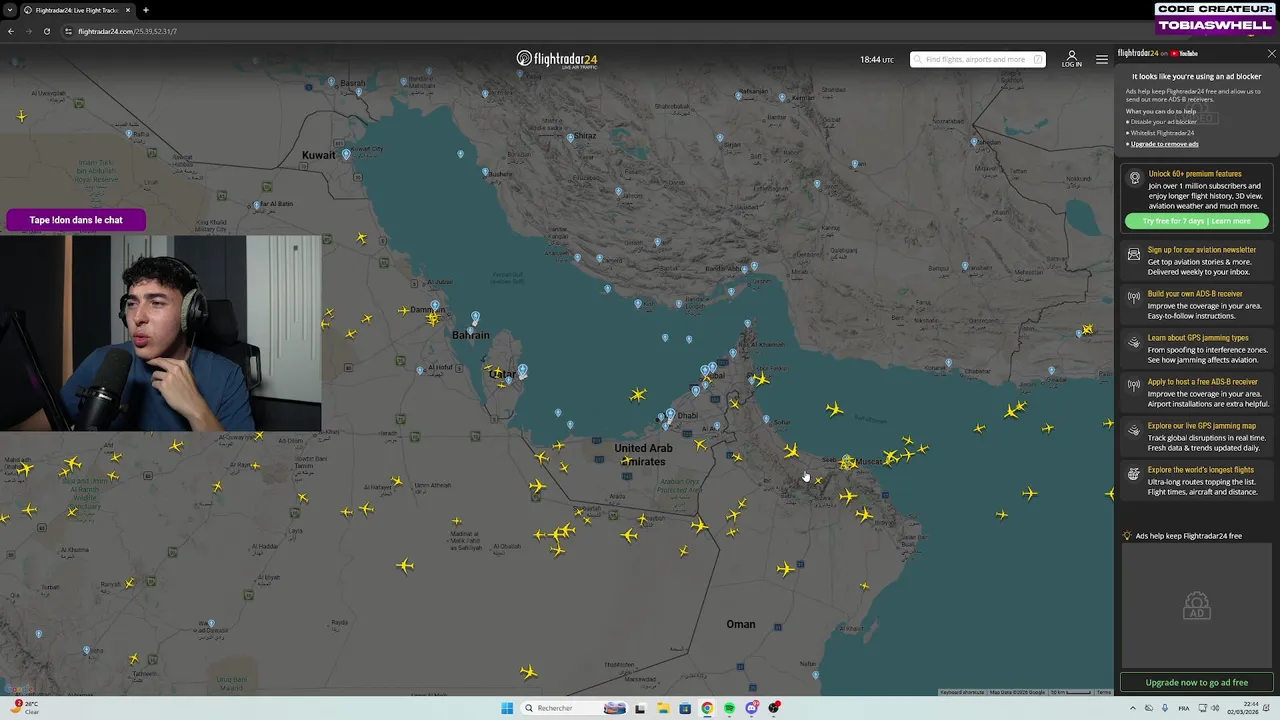Close the right sidebar panel
This screenshot has height=720, width=1280.
tap(1271, 53)
